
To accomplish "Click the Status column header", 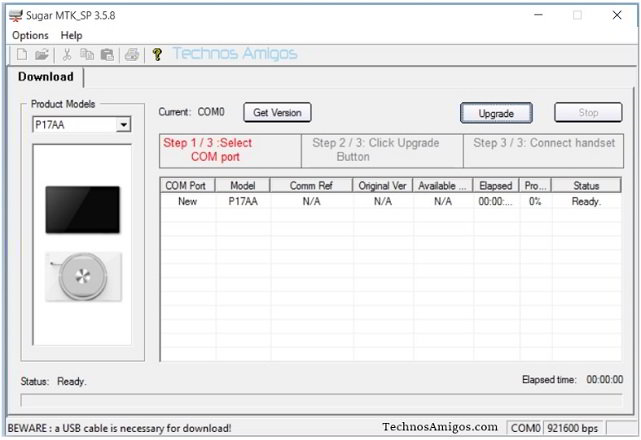I will click(586, 186).
